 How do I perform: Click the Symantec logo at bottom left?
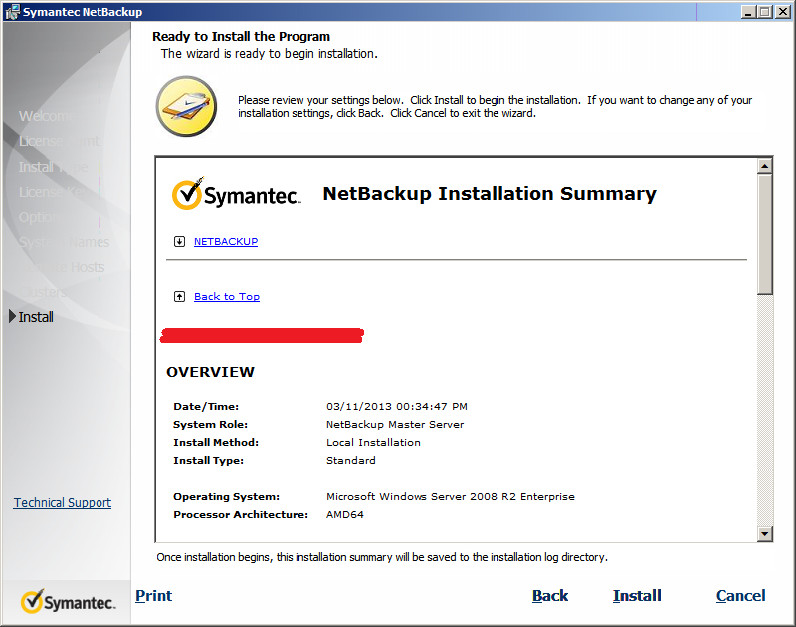pos(68,602)
